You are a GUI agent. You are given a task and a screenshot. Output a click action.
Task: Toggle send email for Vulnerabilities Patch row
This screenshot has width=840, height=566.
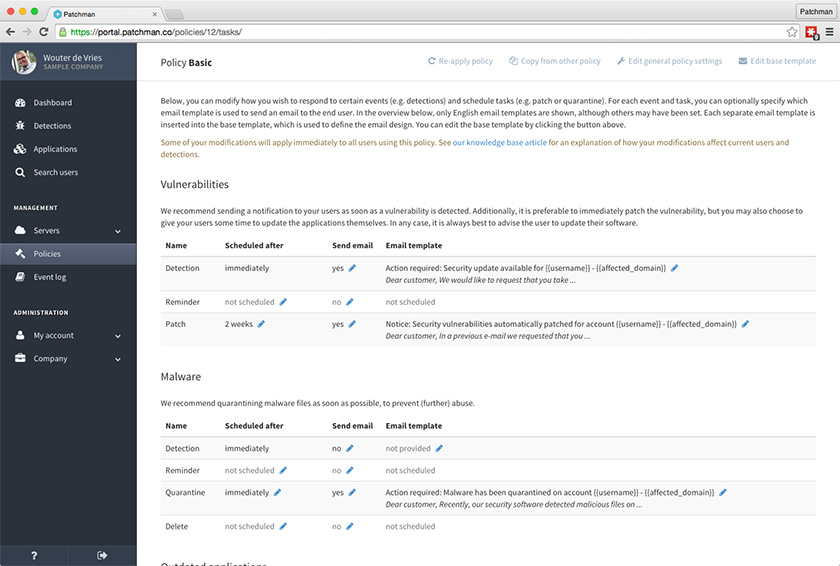(x=352, y=324)
